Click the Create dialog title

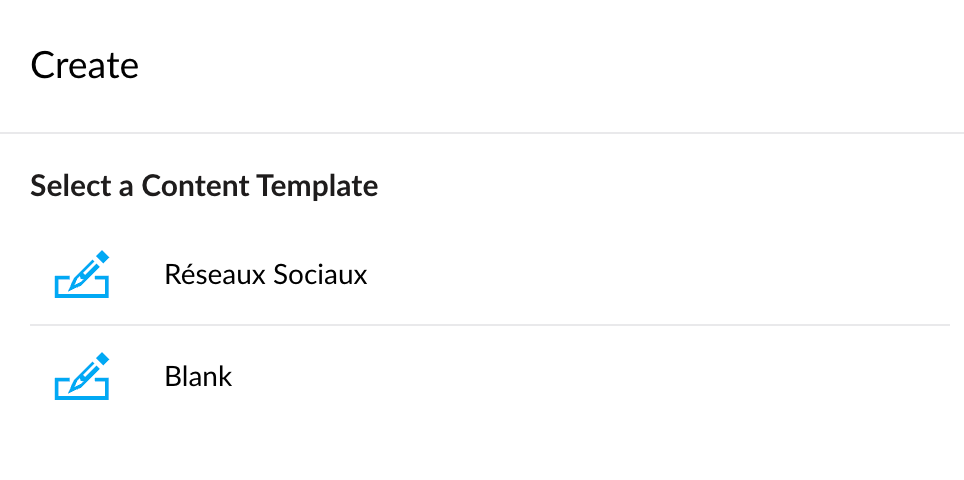(84, 65)
